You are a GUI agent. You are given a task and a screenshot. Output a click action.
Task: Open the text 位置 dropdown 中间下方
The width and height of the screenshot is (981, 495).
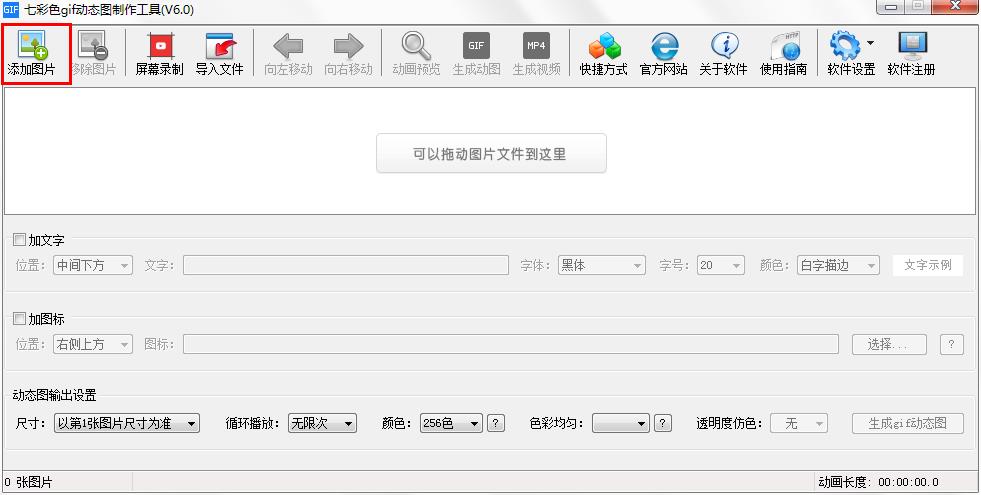click(93, 265)
